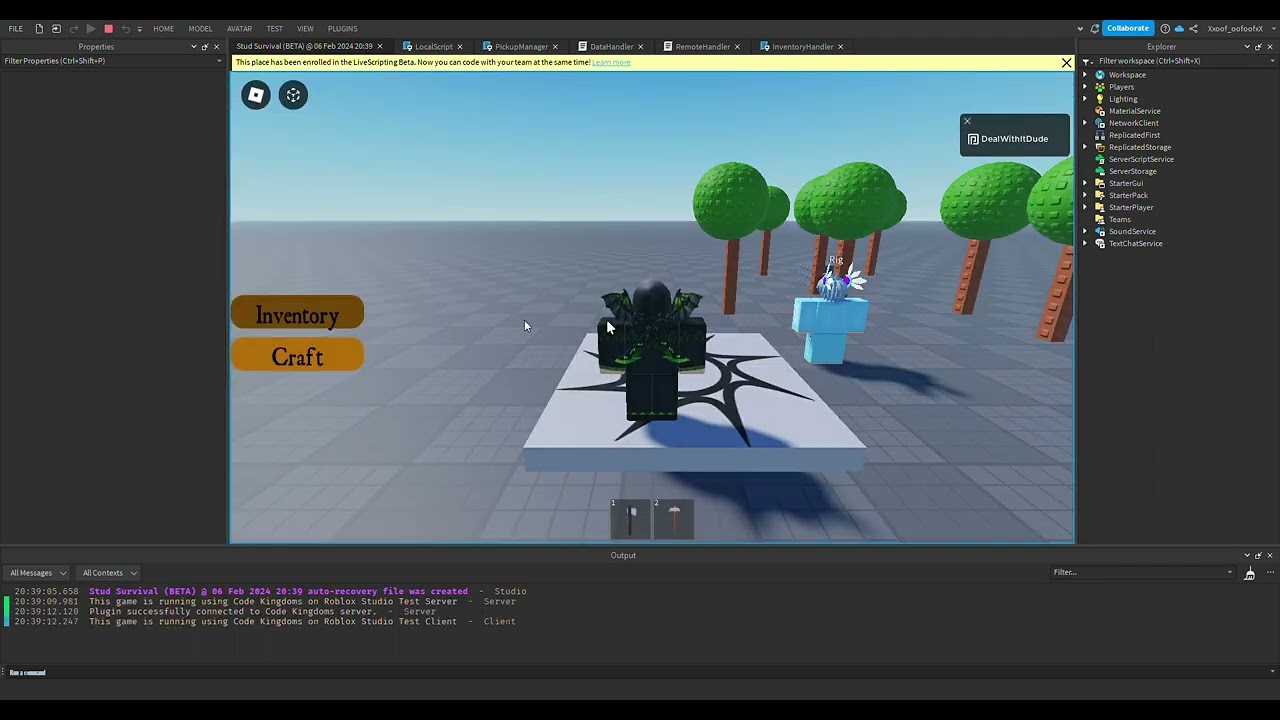Click the New file icon in top toolbar
This screenshot has width=1280, height=720.
(x=39, y=28)
